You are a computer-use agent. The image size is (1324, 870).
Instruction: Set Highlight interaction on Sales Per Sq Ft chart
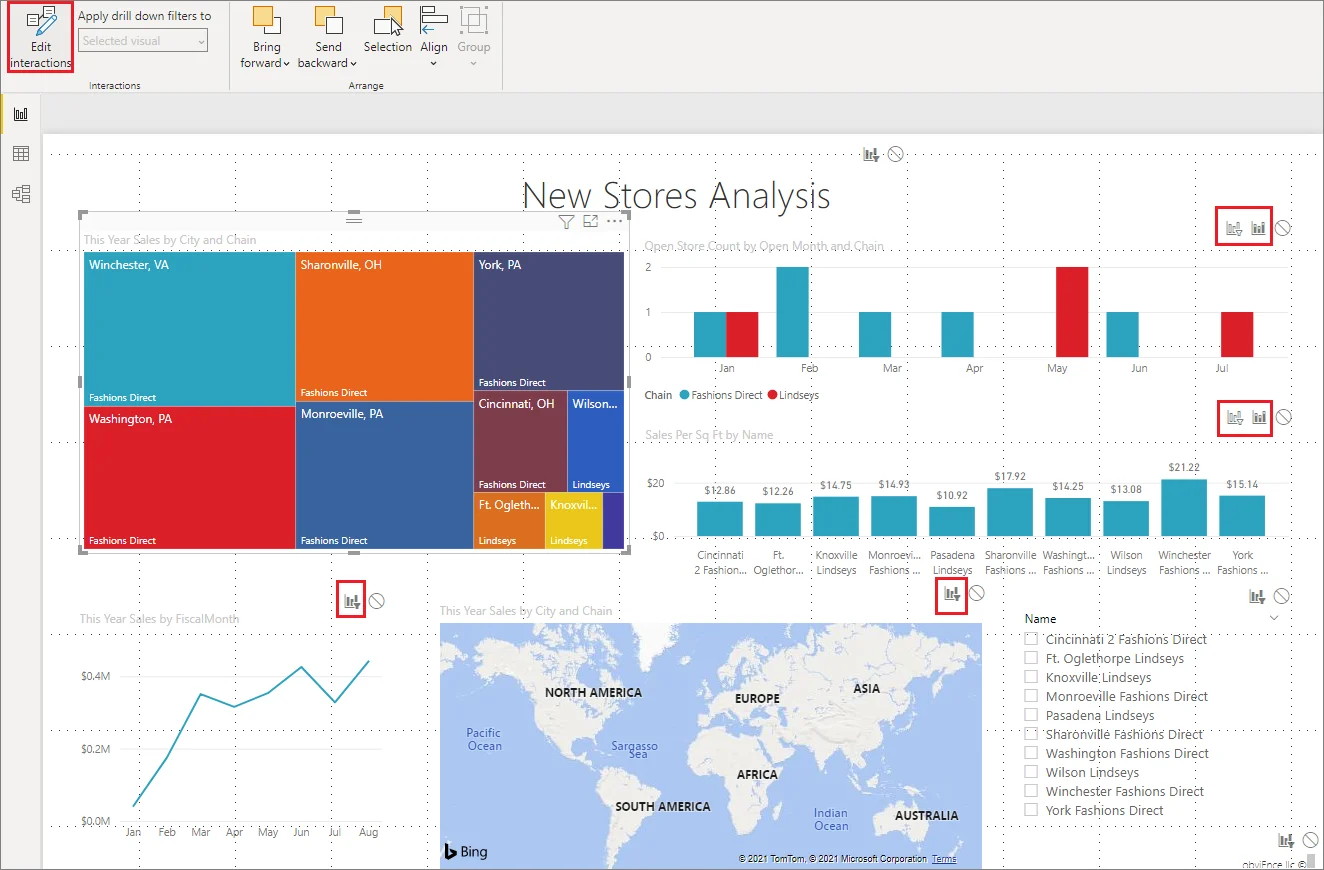(1259, 417)
